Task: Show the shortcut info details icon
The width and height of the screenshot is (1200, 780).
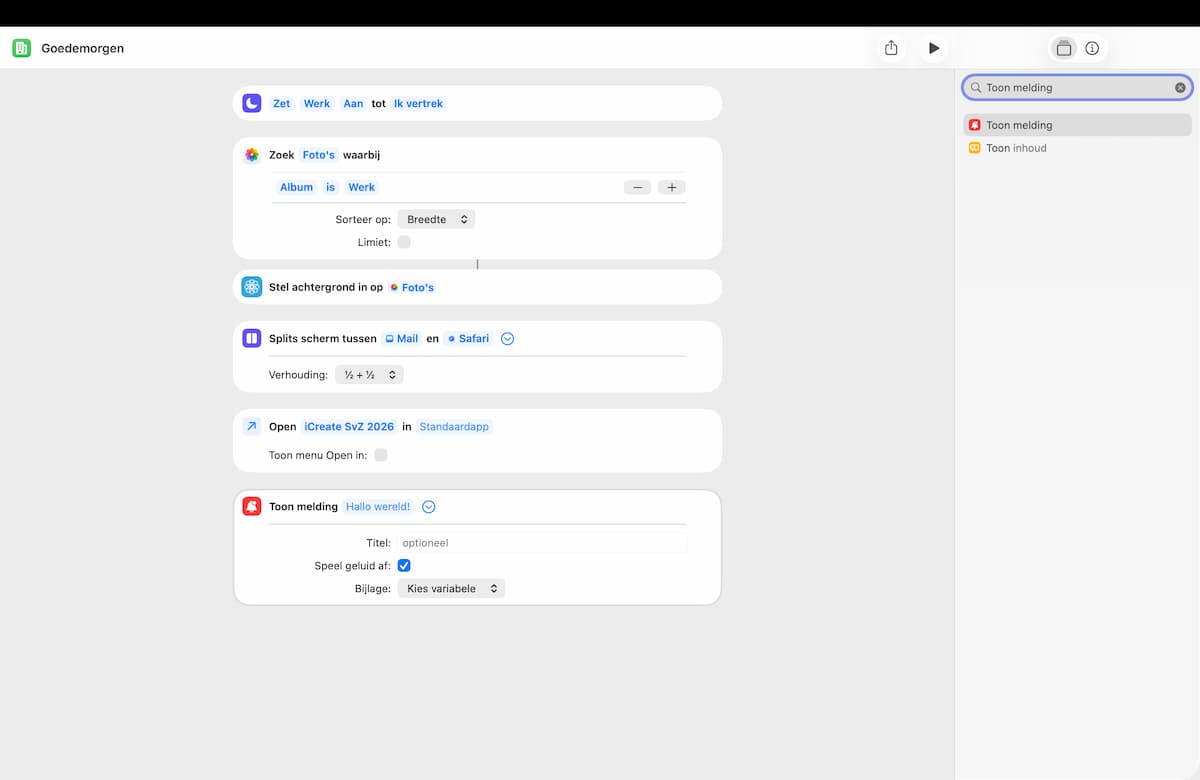Action: click(x=1092, y=48)
